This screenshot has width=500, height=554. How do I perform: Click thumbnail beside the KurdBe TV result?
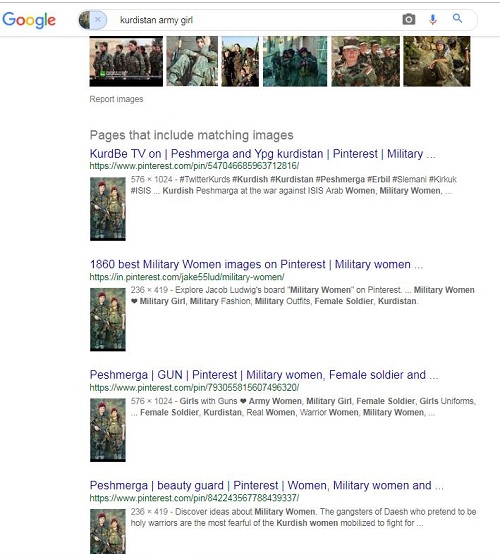[x=108, y=209]
